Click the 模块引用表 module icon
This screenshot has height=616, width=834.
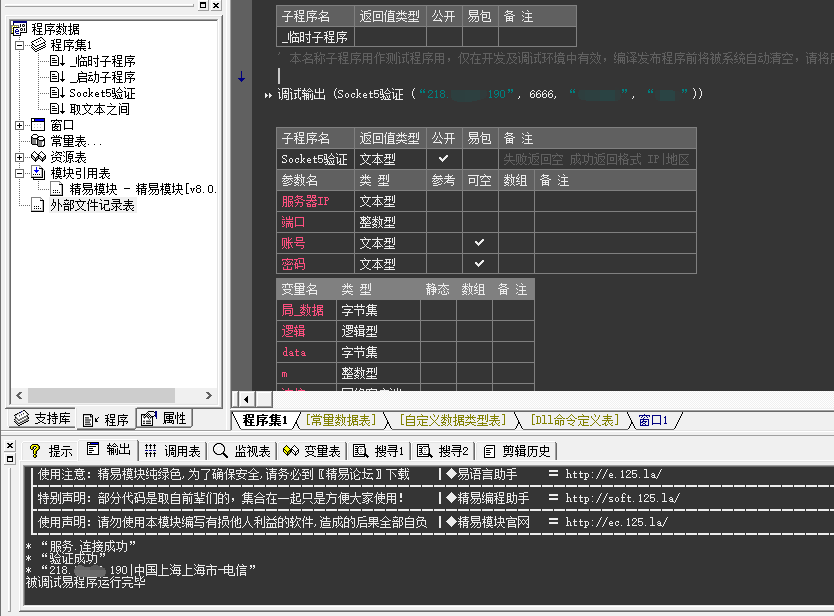[38, 172]
